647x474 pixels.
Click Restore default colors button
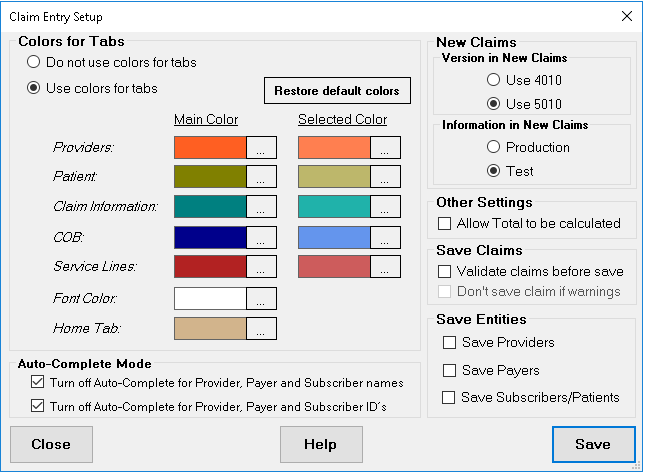(337, 90)
